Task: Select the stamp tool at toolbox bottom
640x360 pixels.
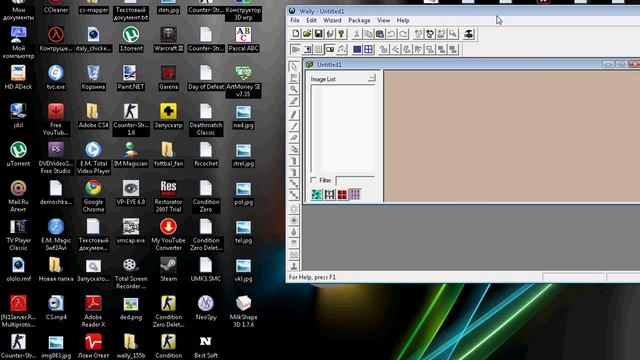Action: pos(294,266)
